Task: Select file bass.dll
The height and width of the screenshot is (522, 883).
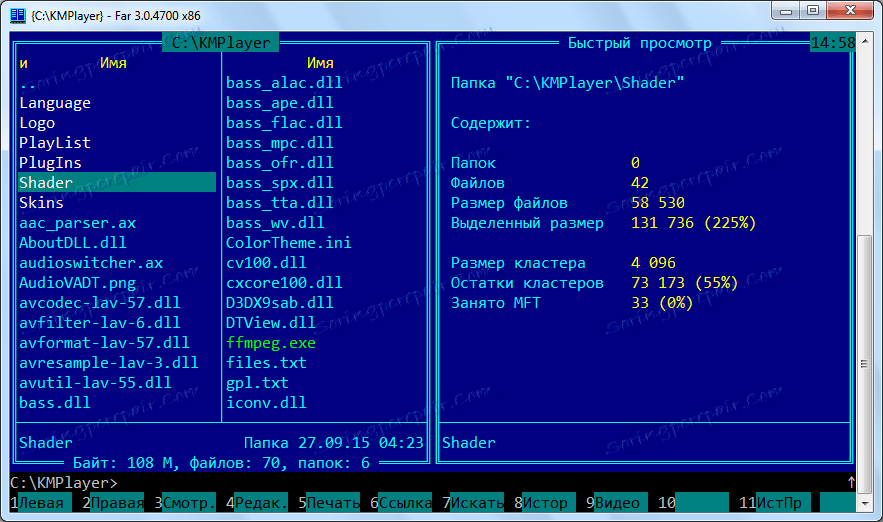Action: point(55,403)
